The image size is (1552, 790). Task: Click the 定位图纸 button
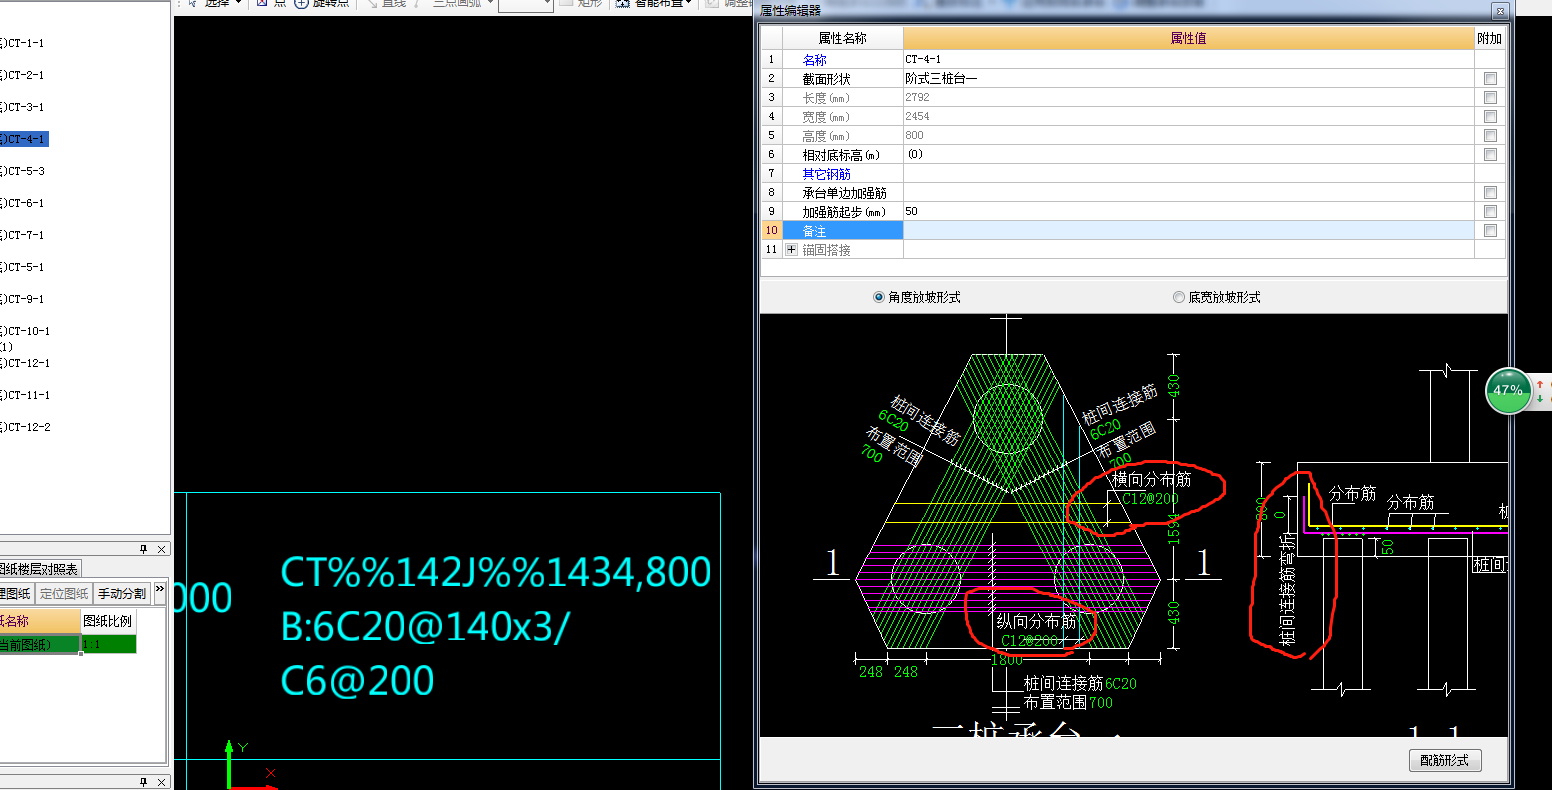64,593
